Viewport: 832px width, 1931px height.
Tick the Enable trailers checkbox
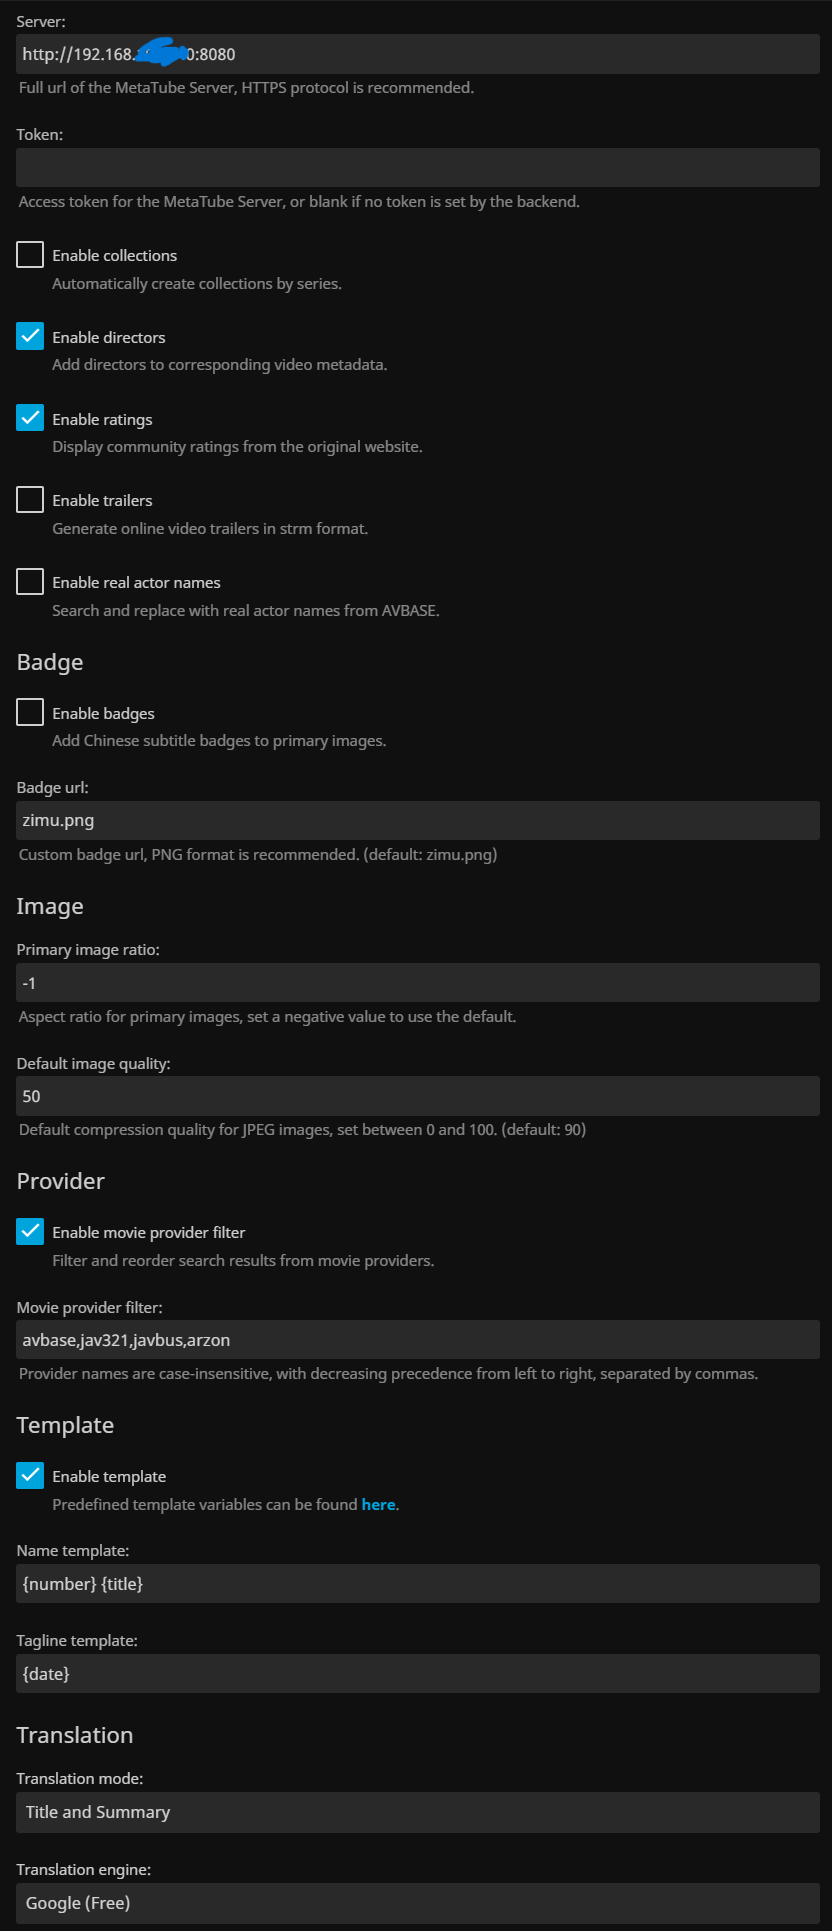point(30,499)
